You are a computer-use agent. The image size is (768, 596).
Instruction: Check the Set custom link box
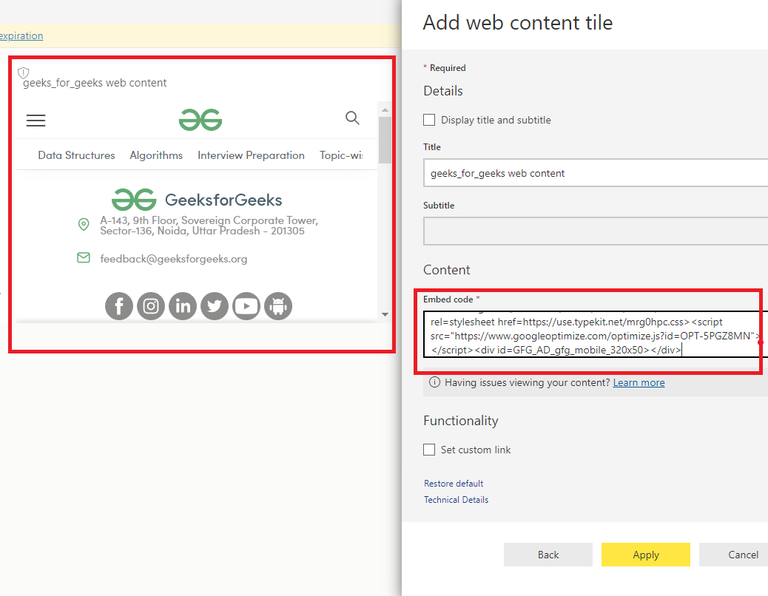(429, 450)
